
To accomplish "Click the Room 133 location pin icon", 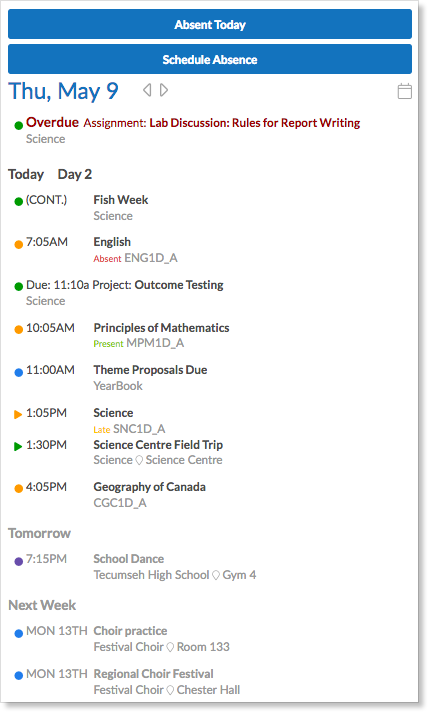I will pyautogui.click(x=170, y=647).
